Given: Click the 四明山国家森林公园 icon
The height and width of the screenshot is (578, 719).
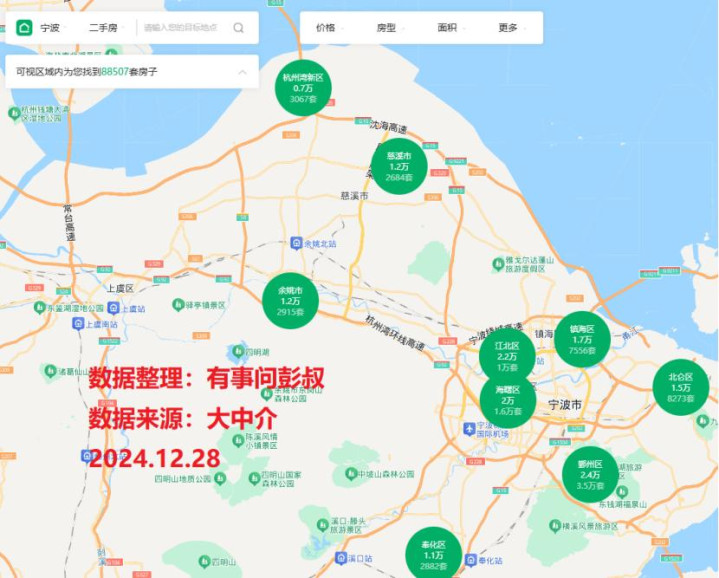Looking at the screenshot, I should click(x=254, y=479).
